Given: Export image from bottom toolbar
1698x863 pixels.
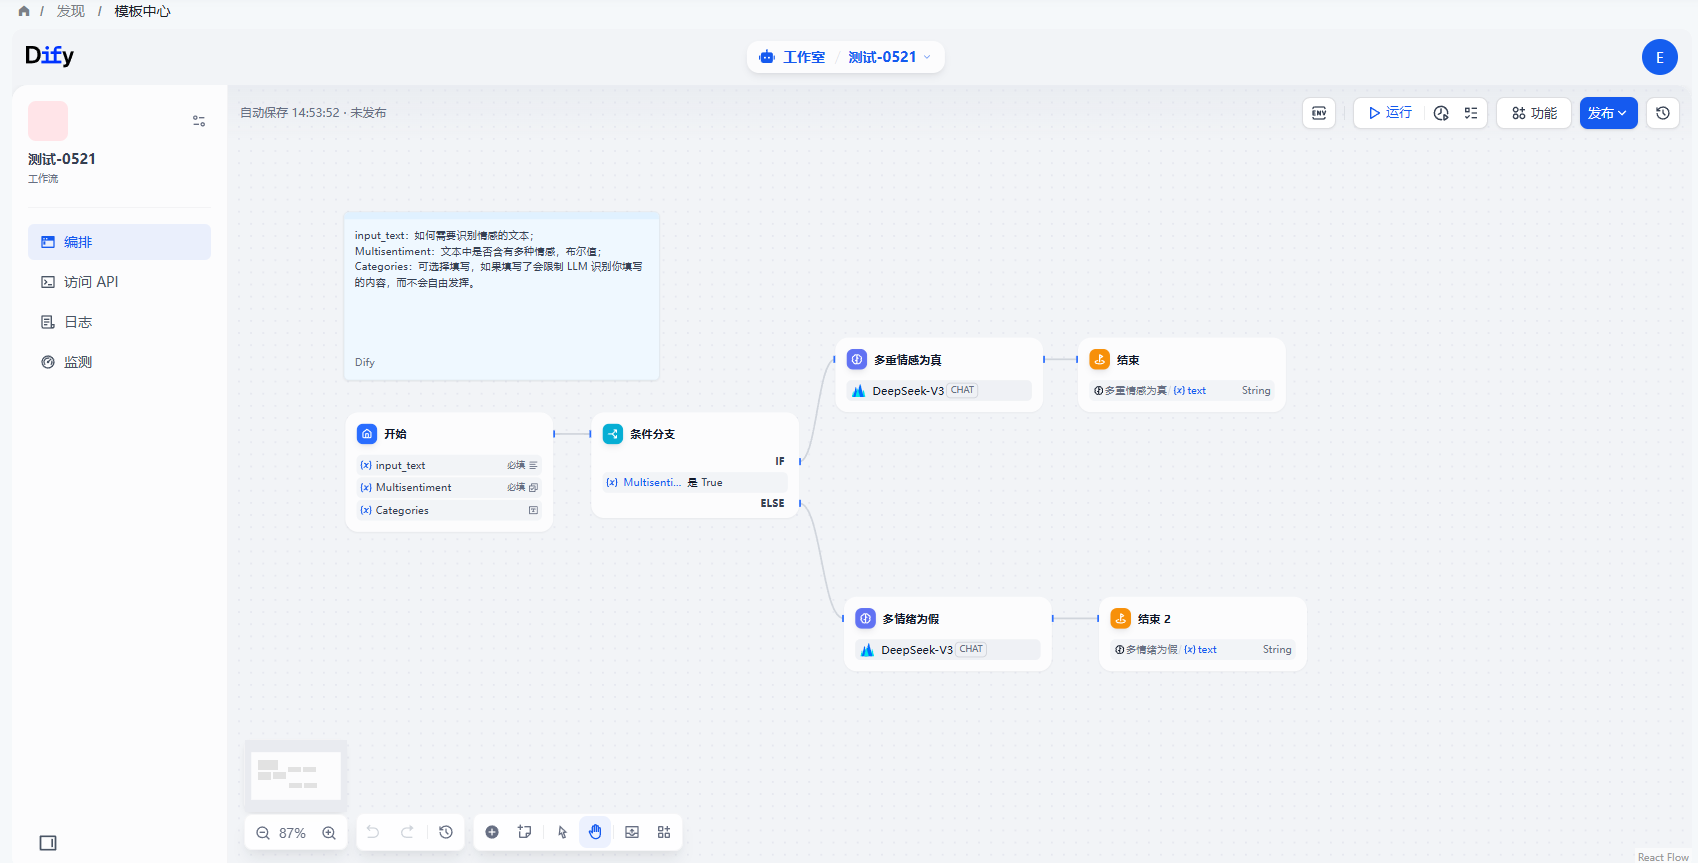Looking at the screenshot, I should coord(632,832).
